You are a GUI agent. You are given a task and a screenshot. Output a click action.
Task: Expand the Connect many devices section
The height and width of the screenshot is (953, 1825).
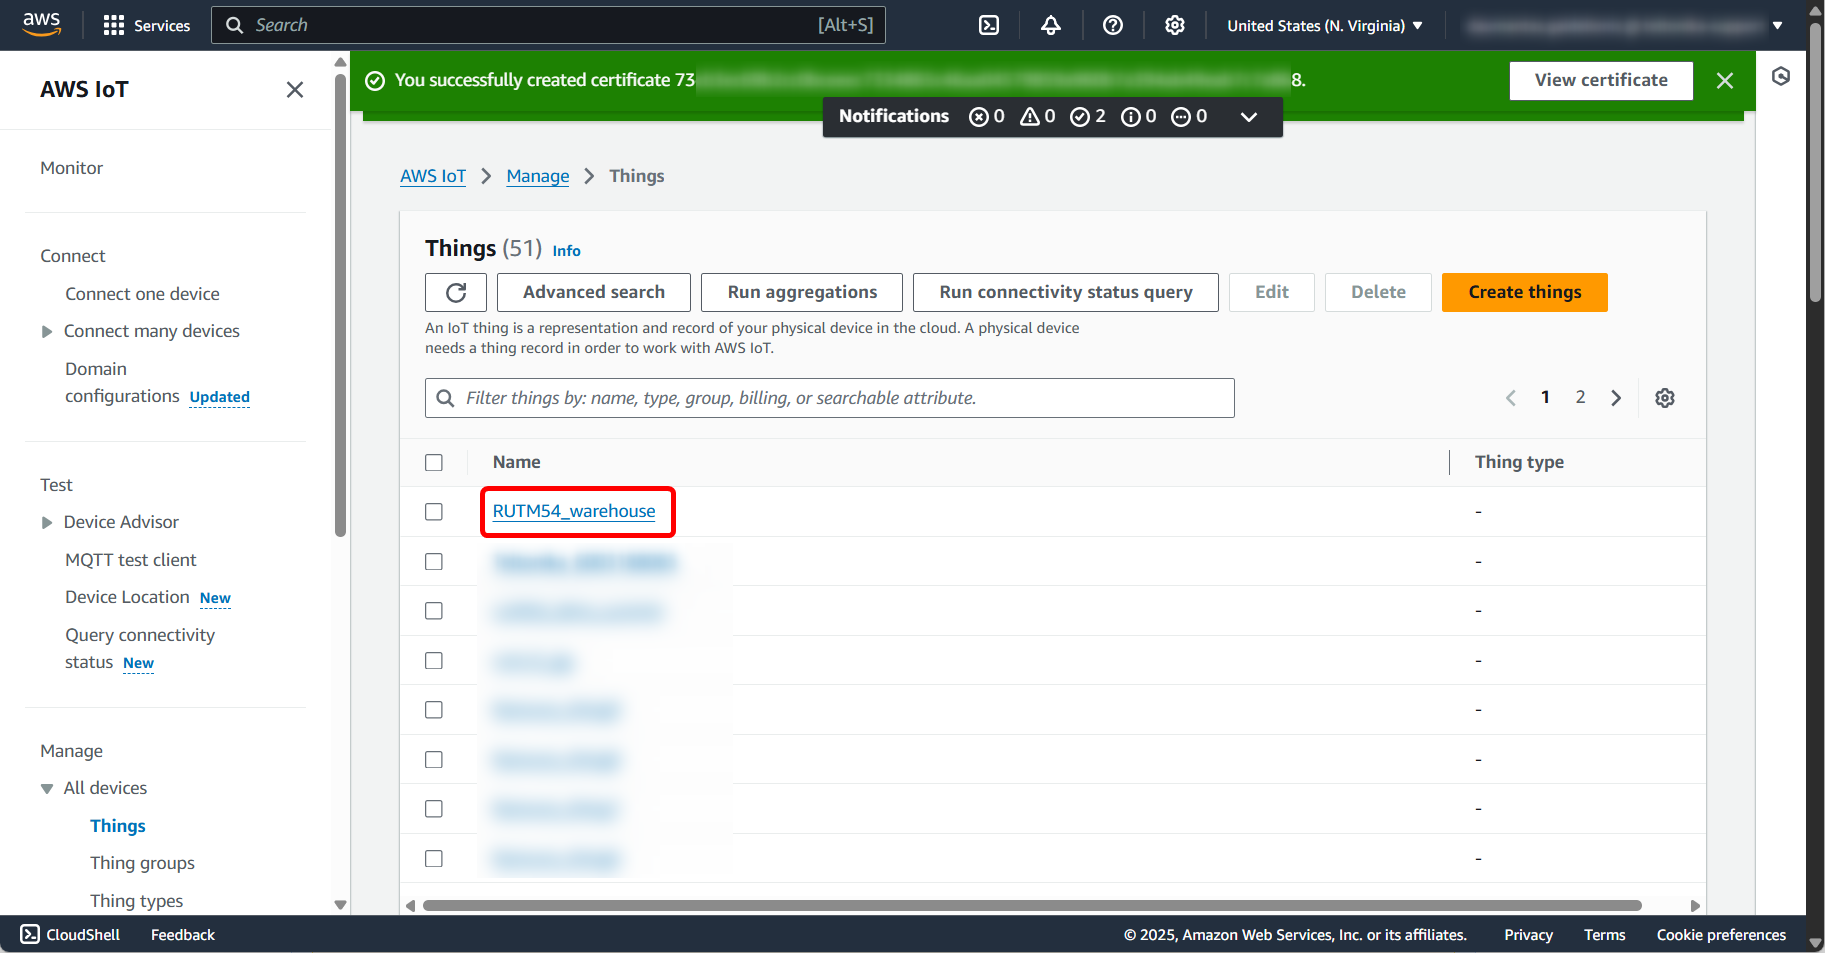[47, 332]
